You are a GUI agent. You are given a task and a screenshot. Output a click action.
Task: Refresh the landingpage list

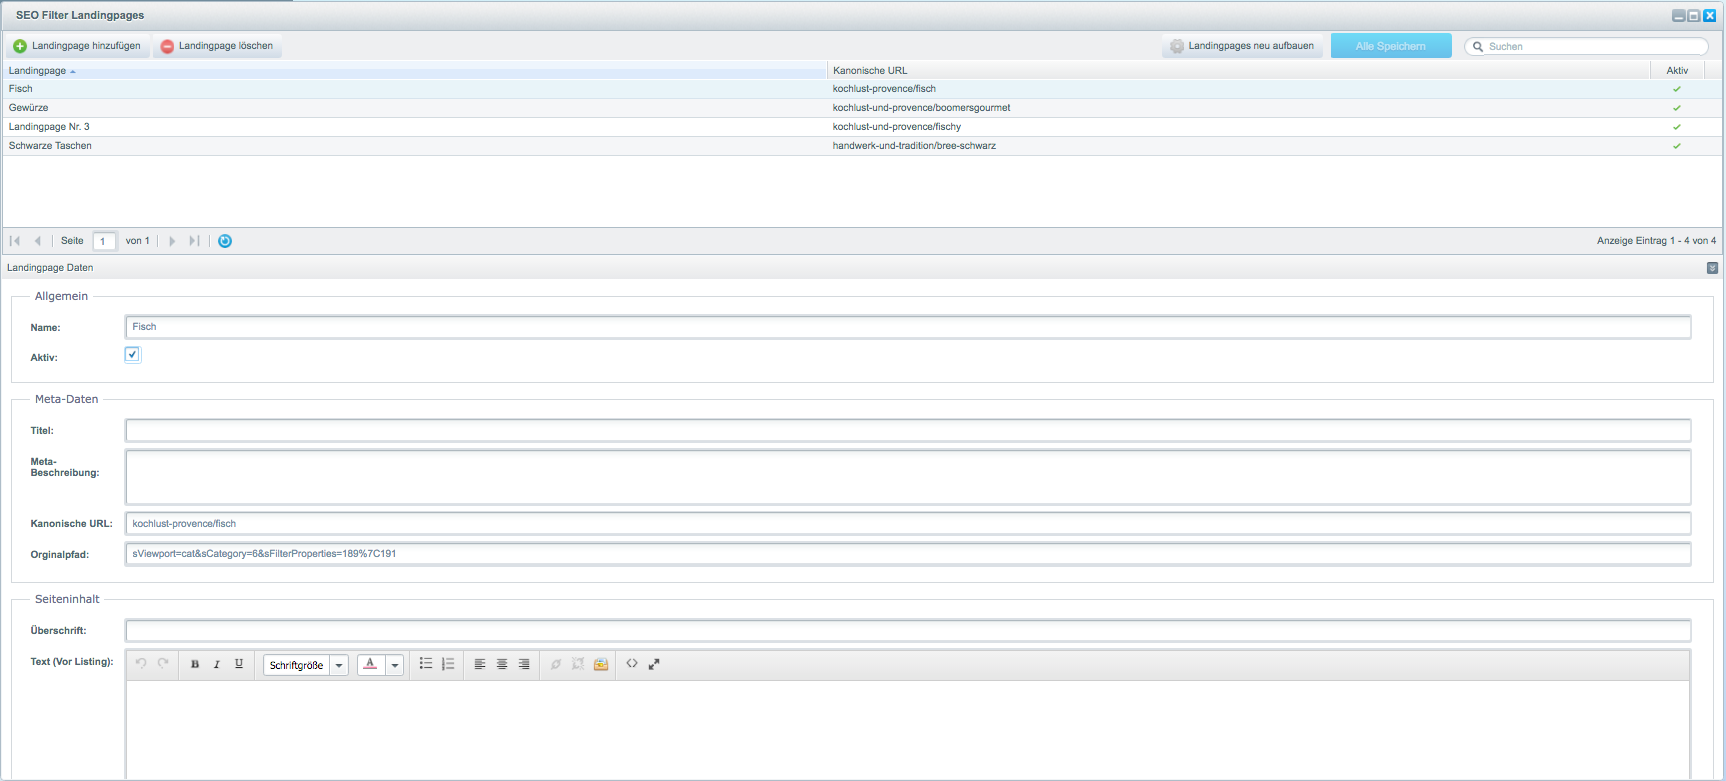click(225, 241)
